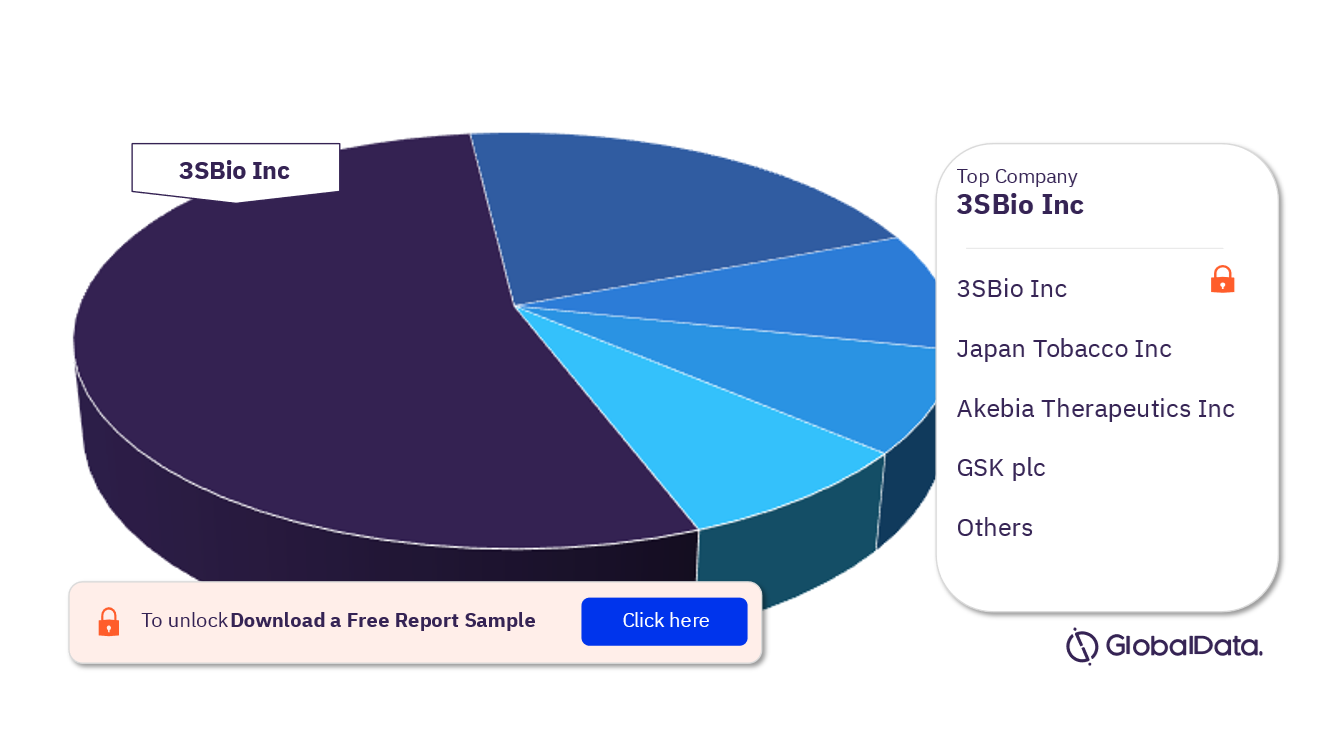Click the thin royal blue pie slice
This screenshot has height=747, width=1329.
click(x=800, y=295)
